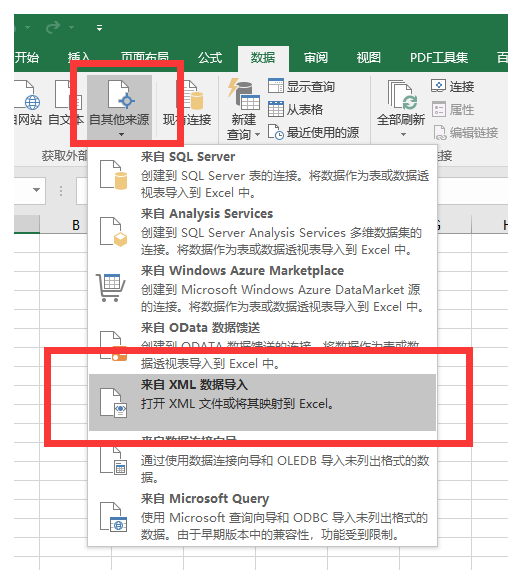
Task: Click the From Web (自网站) globe icon
Action: [27, 95]
